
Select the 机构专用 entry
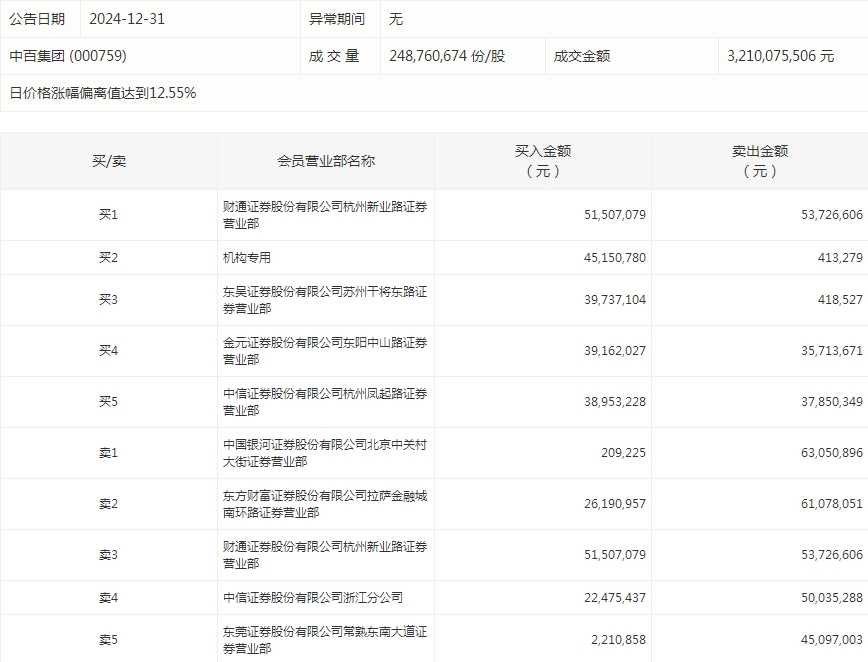pos(247,258)
